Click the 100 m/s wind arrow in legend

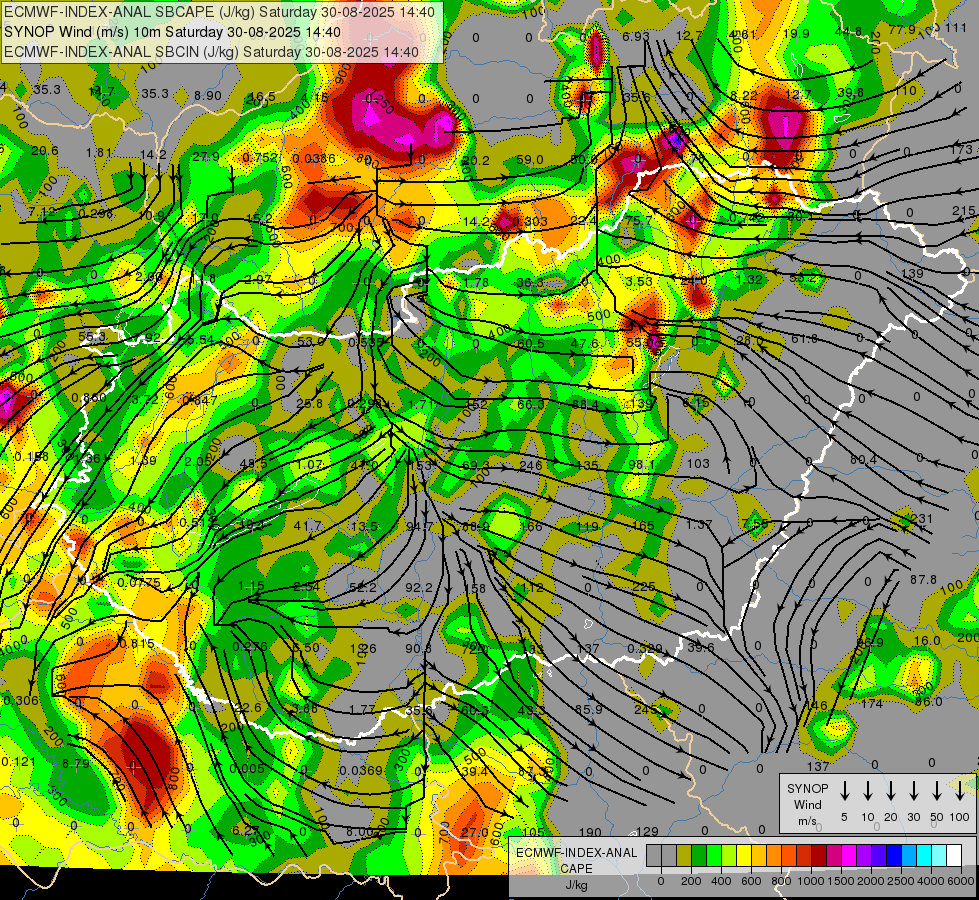[x=960, y=791]
